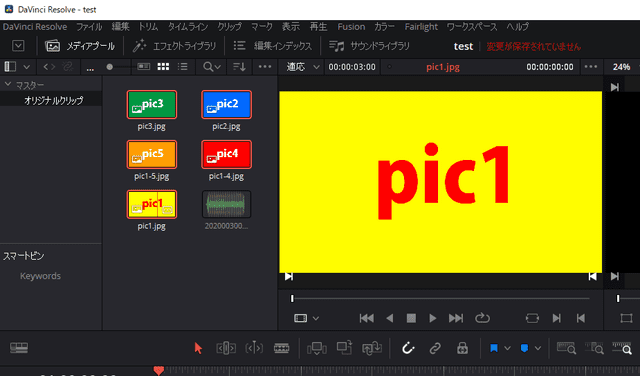Click the blue flag clip icon
This screenshot has height=376, width=640.
point(494,348)
